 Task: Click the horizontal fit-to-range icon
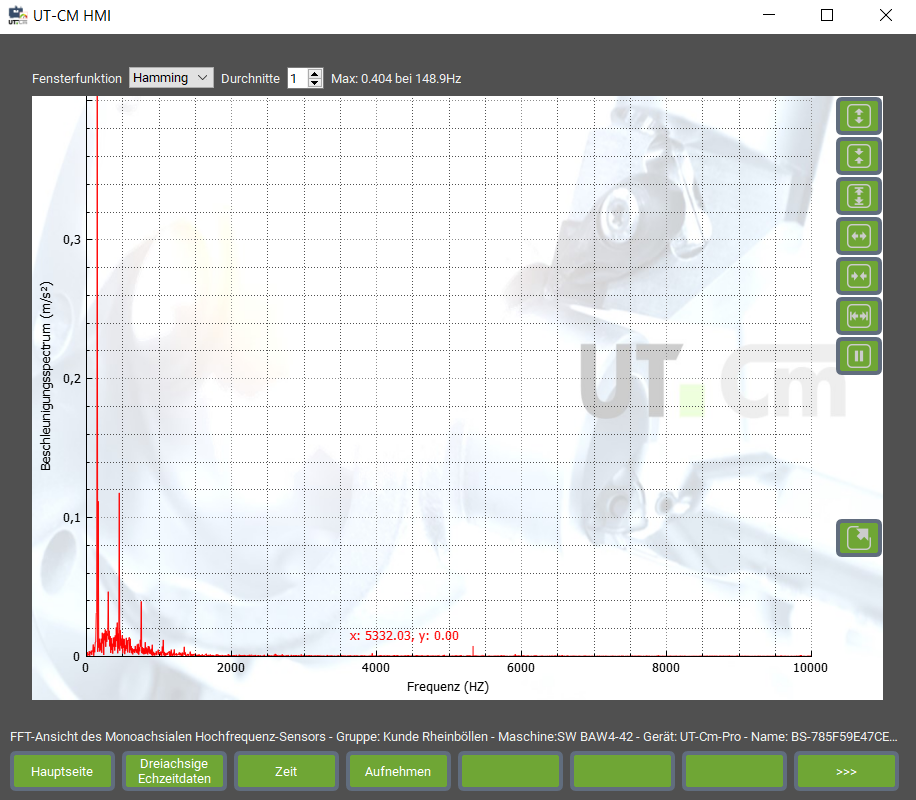click(859, 316)
